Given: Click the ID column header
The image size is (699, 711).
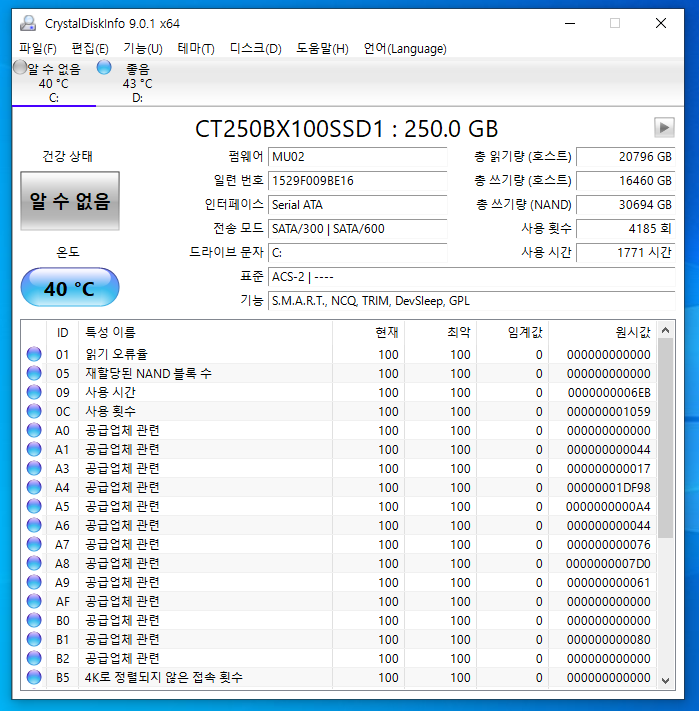Looking at the screenshot, I should point(63,332).
